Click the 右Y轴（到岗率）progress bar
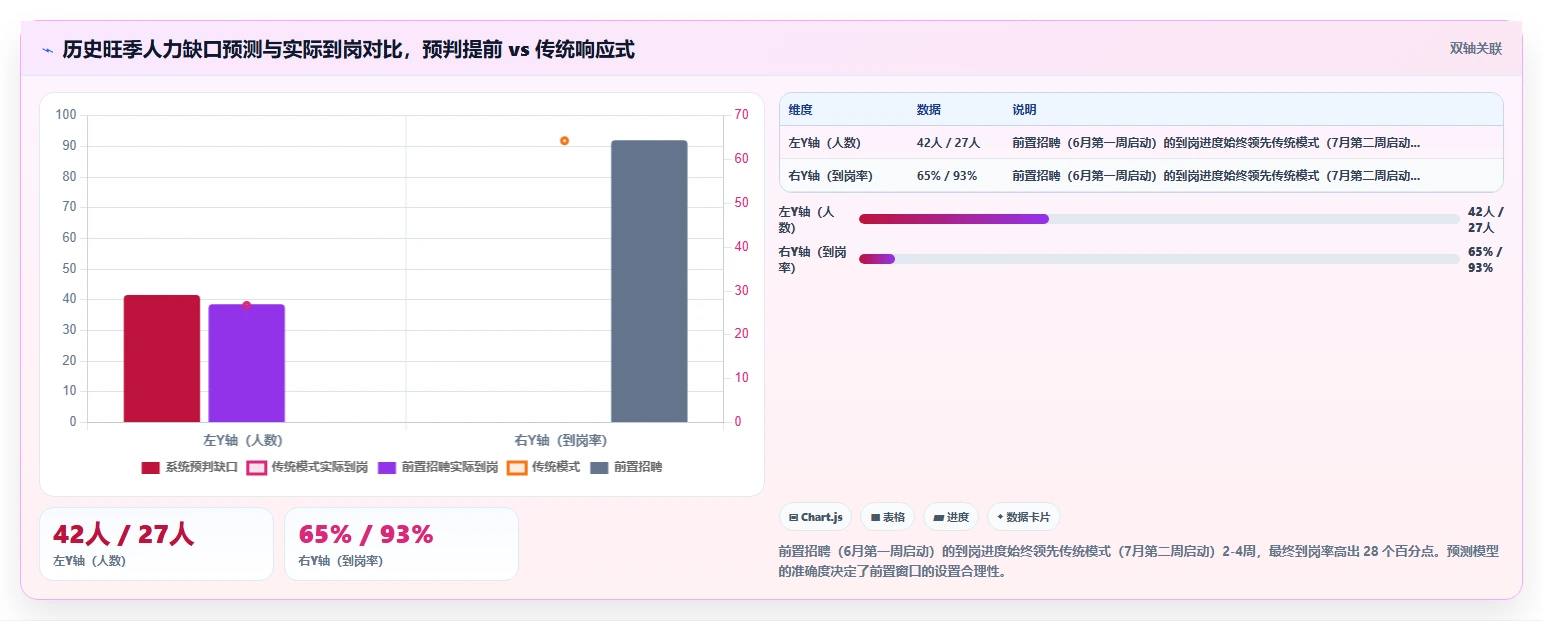Viewport: 1543px width, 621px height. click(1159, 259)
